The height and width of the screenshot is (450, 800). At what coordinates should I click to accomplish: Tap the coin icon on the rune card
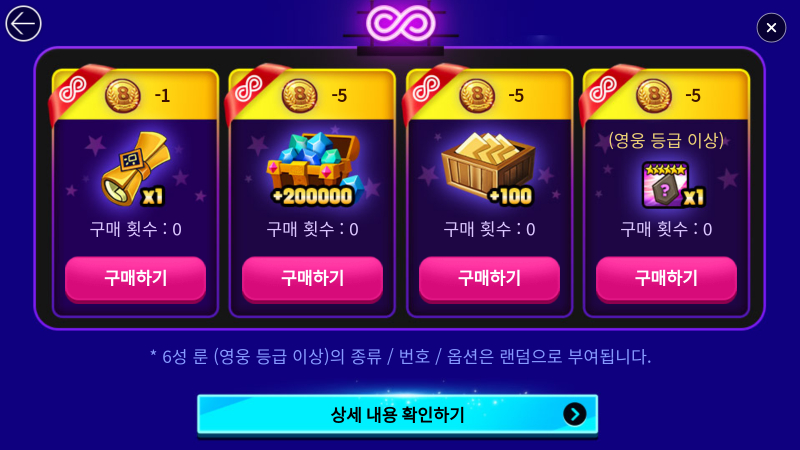coord(654,96)
